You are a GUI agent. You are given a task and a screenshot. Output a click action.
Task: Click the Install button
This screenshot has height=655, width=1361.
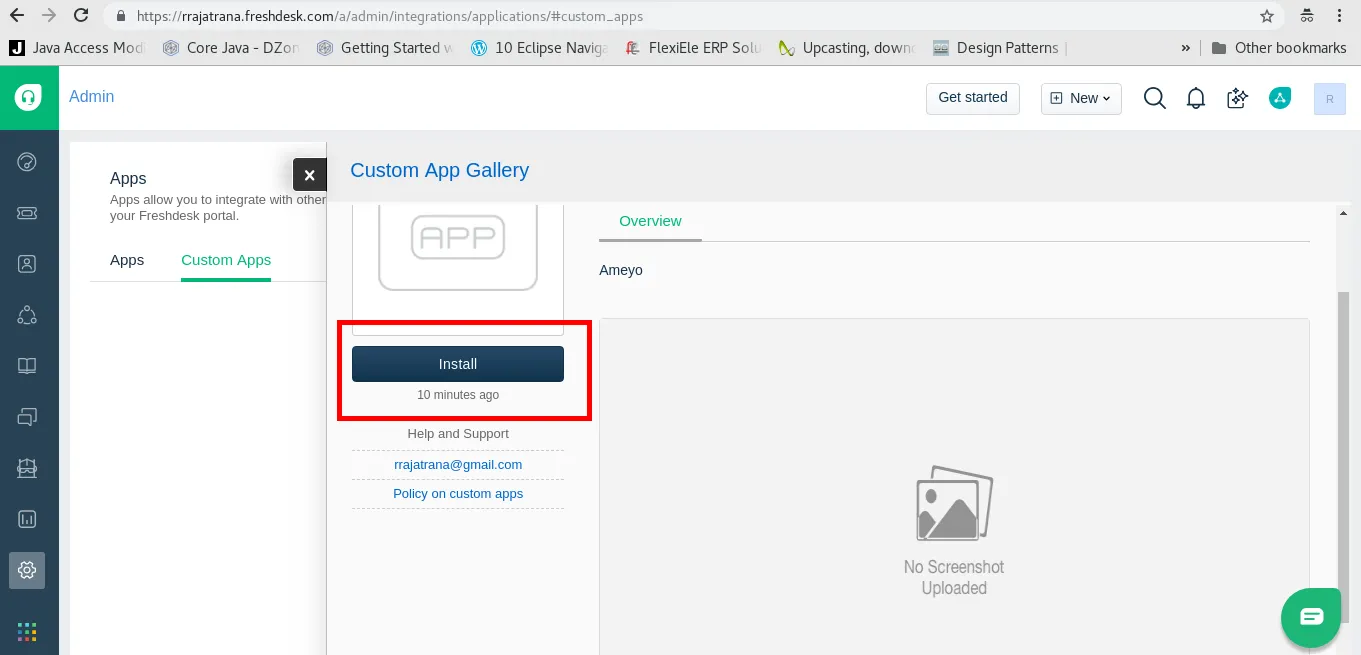click(458, 364)
